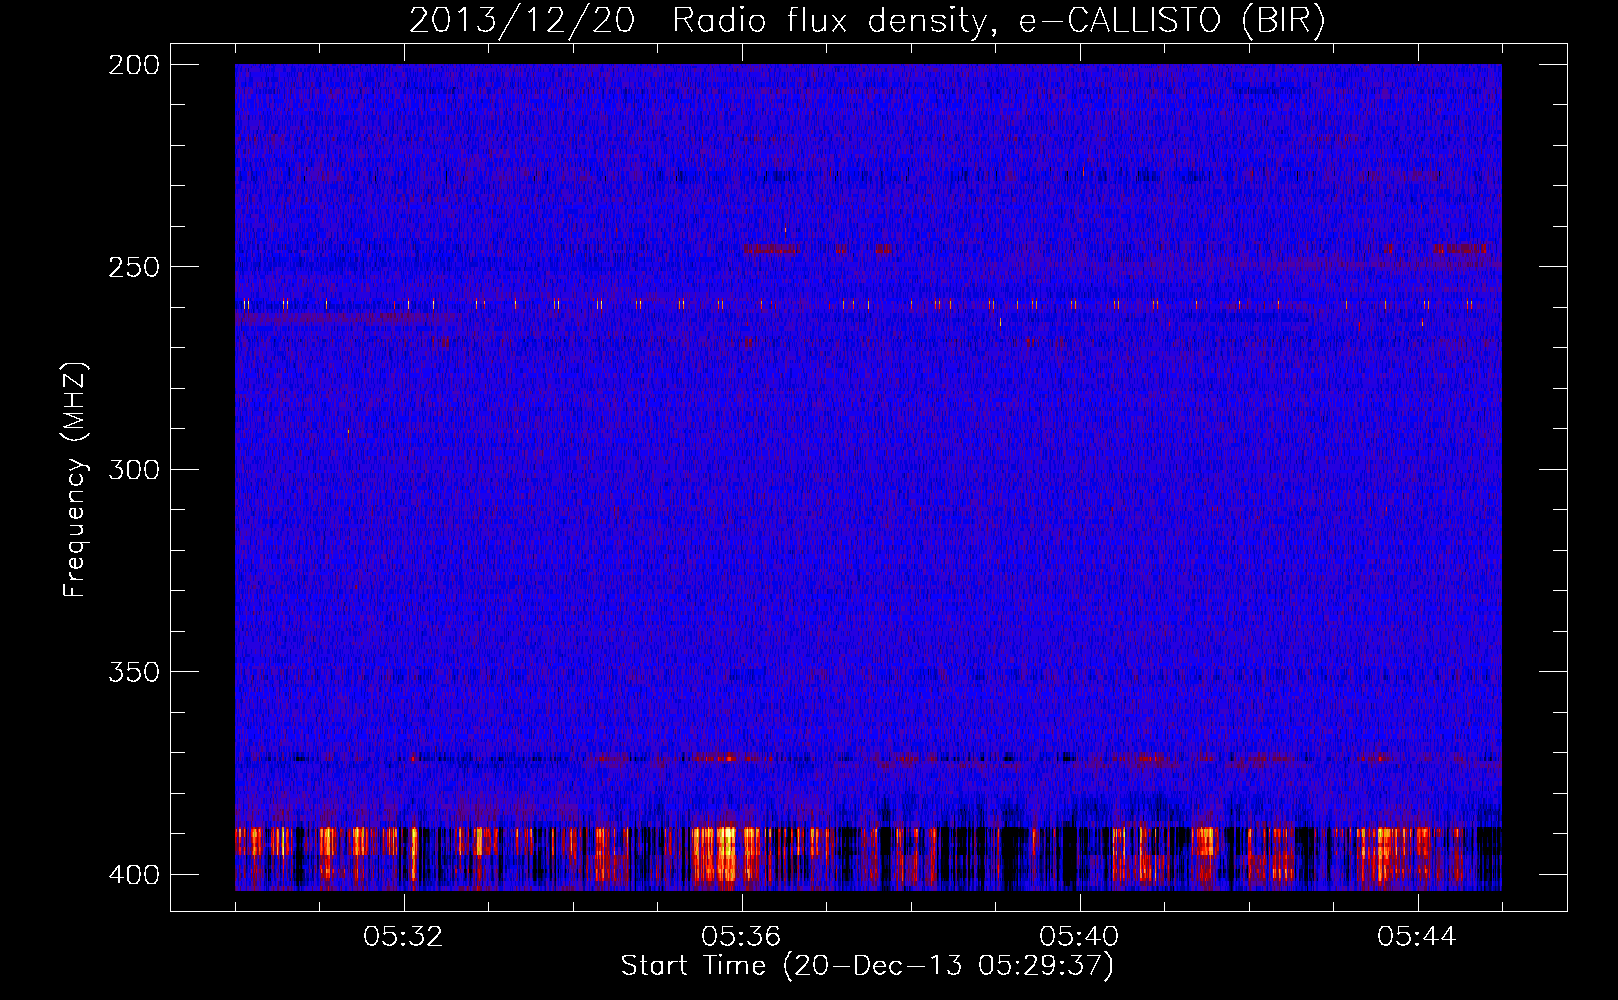Click the 250 frequency tick label

pos(133,267)
